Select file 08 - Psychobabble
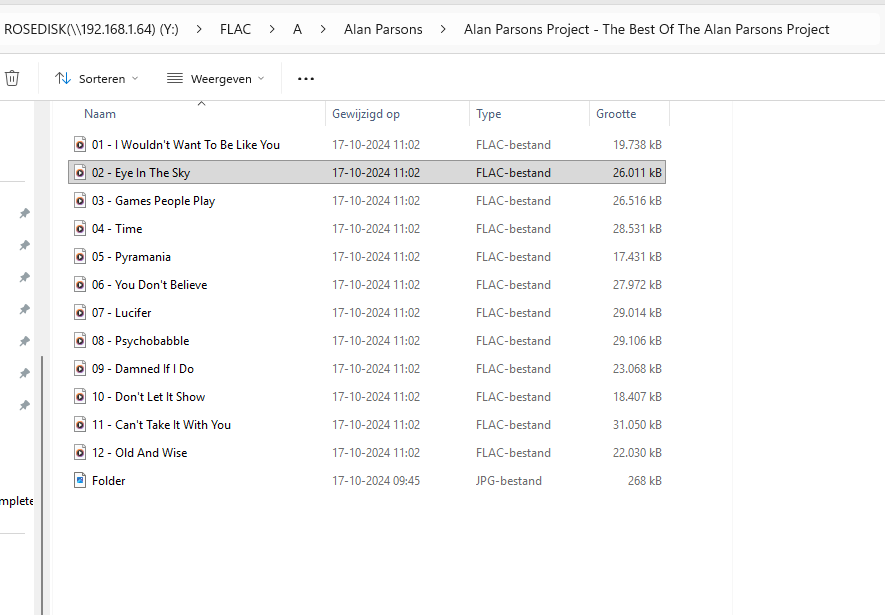The width and height of the screenshot is (885, 615). (x=141, y=341)
